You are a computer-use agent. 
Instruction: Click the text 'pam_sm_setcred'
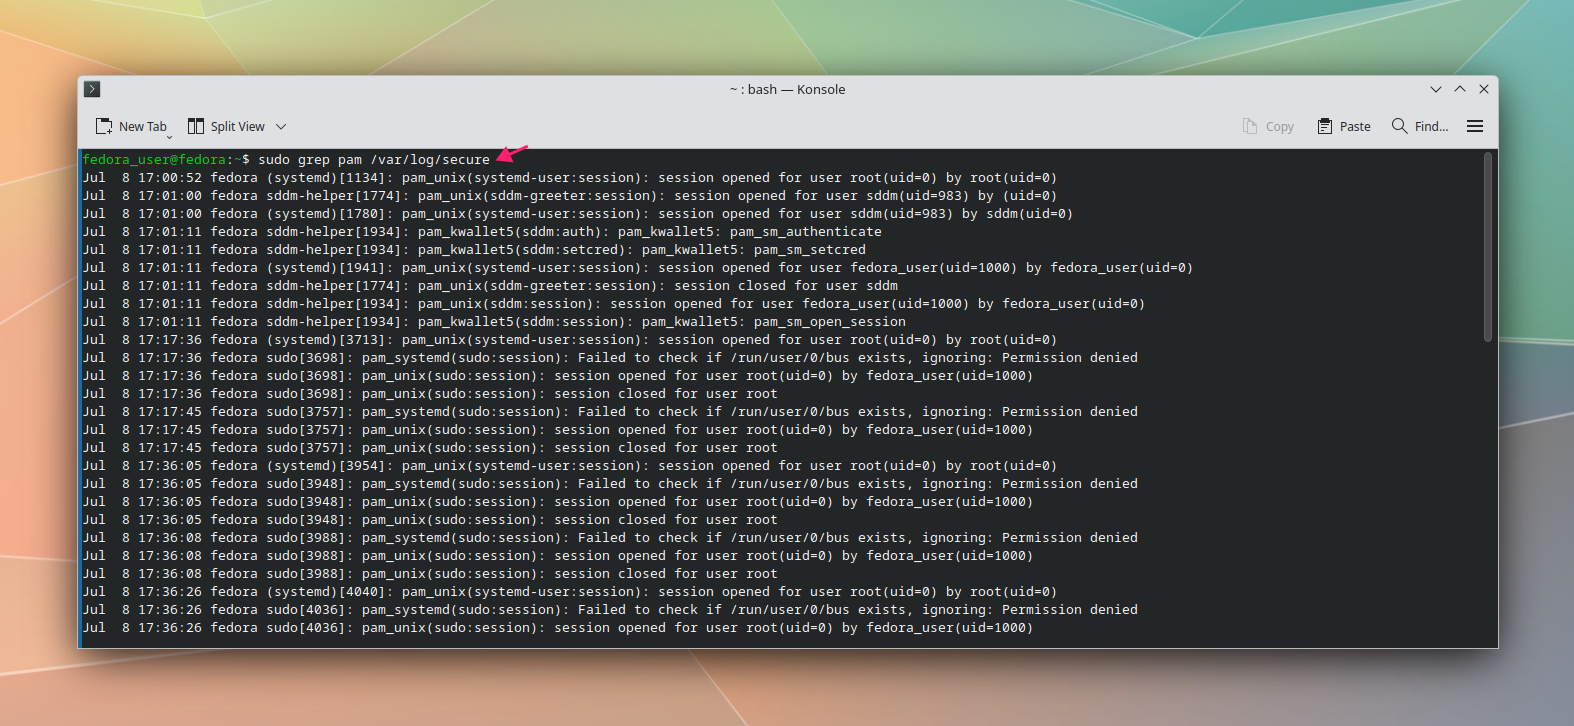(x=810, y=249)
